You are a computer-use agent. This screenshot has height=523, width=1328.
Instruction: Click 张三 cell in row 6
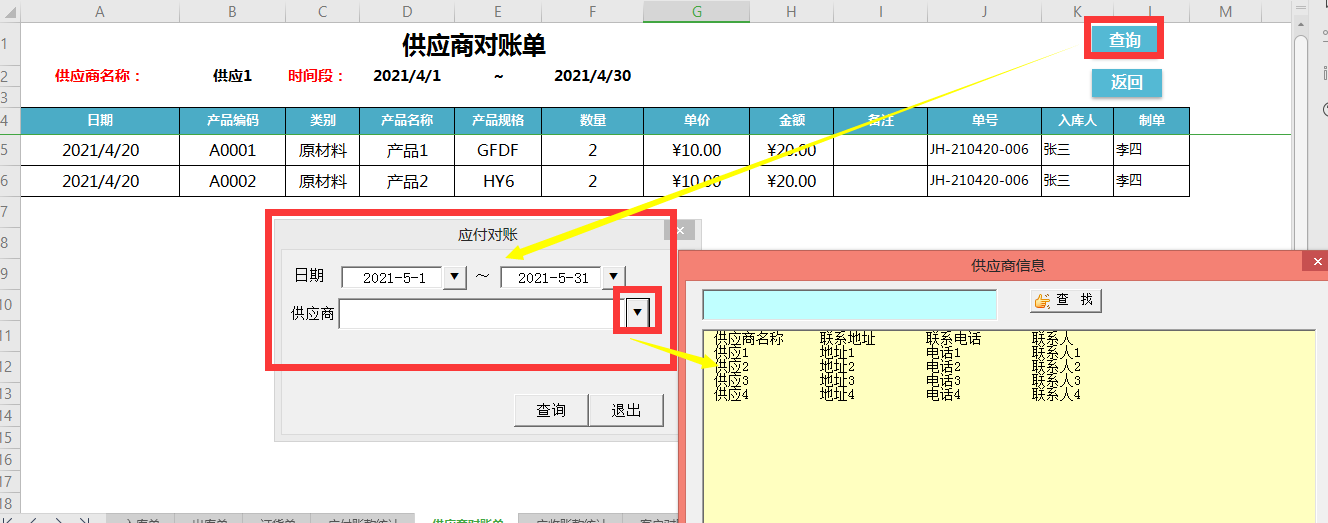[x=1077, y=181]
